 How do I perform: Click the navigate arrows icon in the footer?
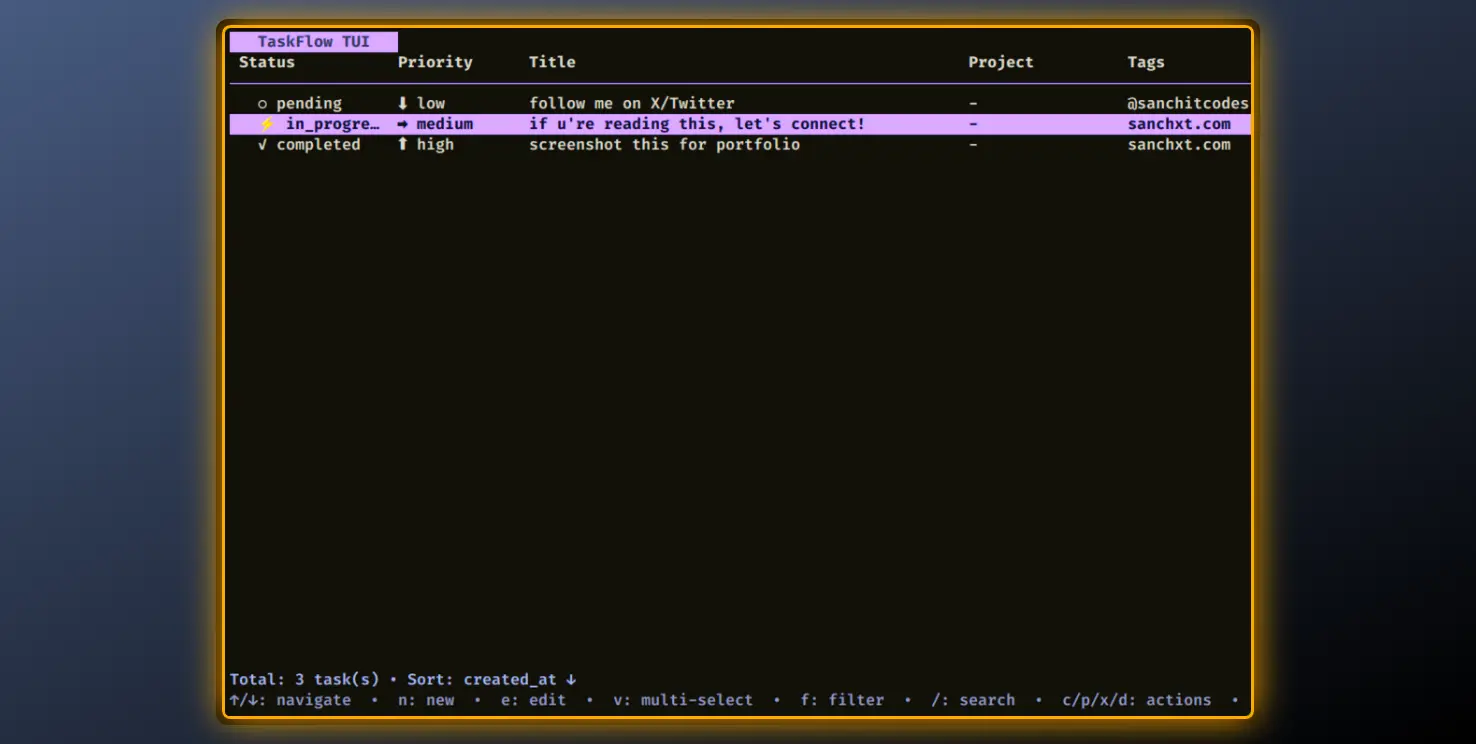pos(246,700)
